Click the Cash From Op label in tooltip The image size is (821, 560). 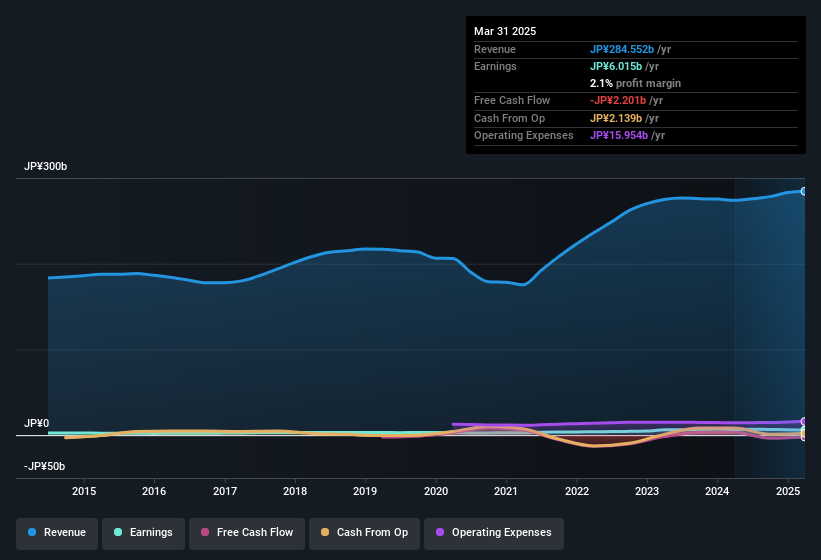509,118
